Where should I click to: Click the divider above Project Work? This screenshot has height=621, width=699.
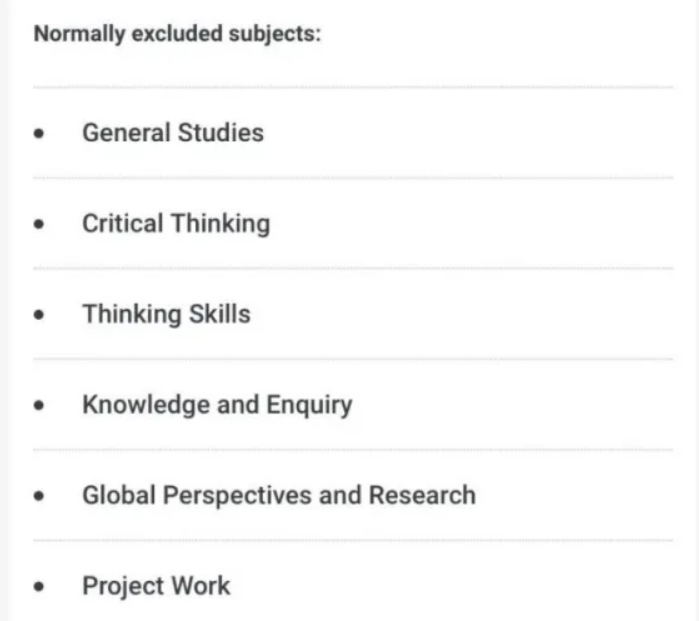point(353,540)
